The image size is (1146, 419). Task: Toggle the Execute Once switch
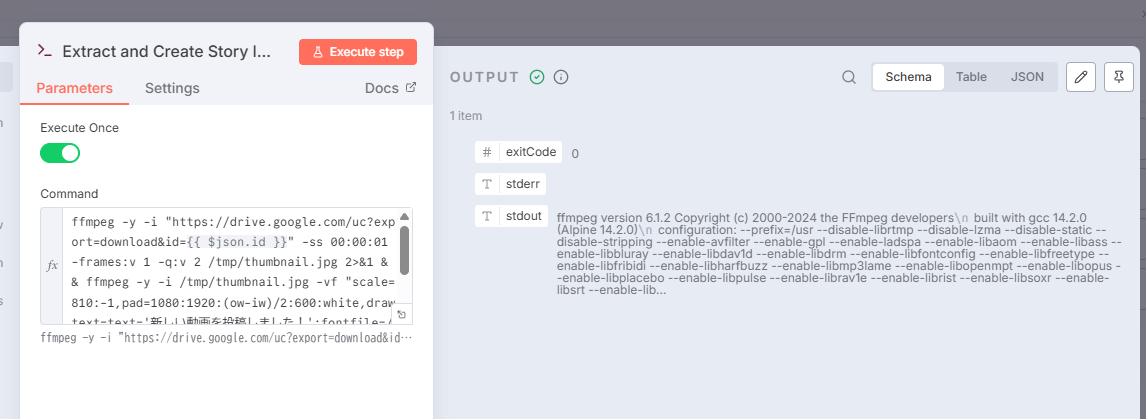(x=60, y=153)
